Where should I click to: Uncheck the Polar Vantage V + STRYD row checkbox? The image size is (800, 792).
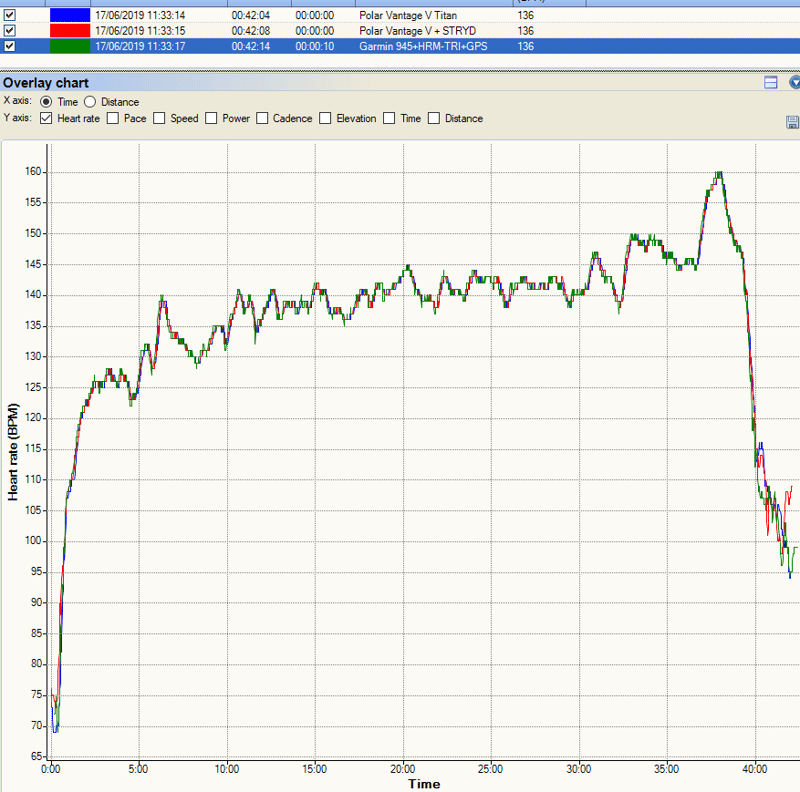[10, 31]
